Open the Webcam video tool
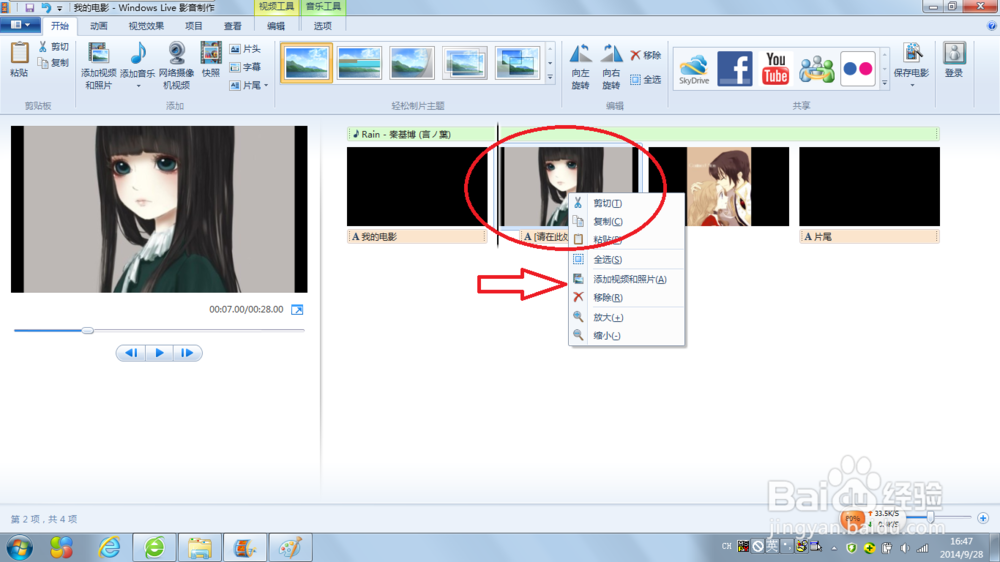 pyautogui.click(x=177, y=66)
